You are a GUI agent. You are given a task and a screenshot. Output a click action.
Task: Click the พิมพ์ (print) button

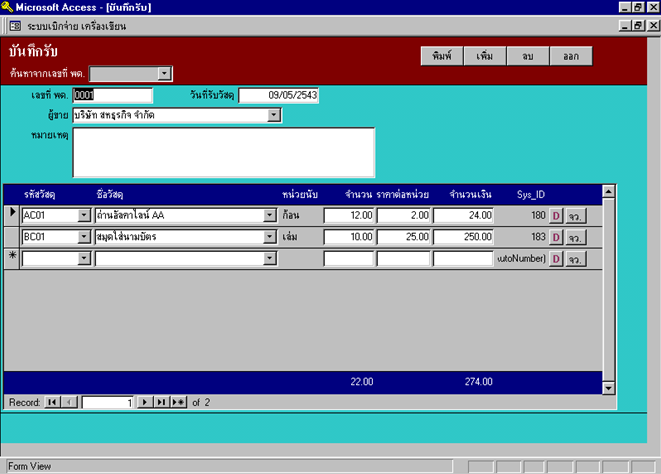click(442, 56)
